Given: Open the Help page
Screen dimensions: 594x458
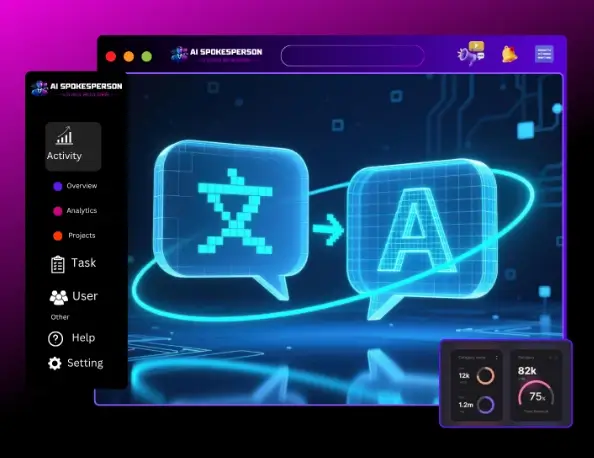Looking at the screenshot, I should point(83,338).
